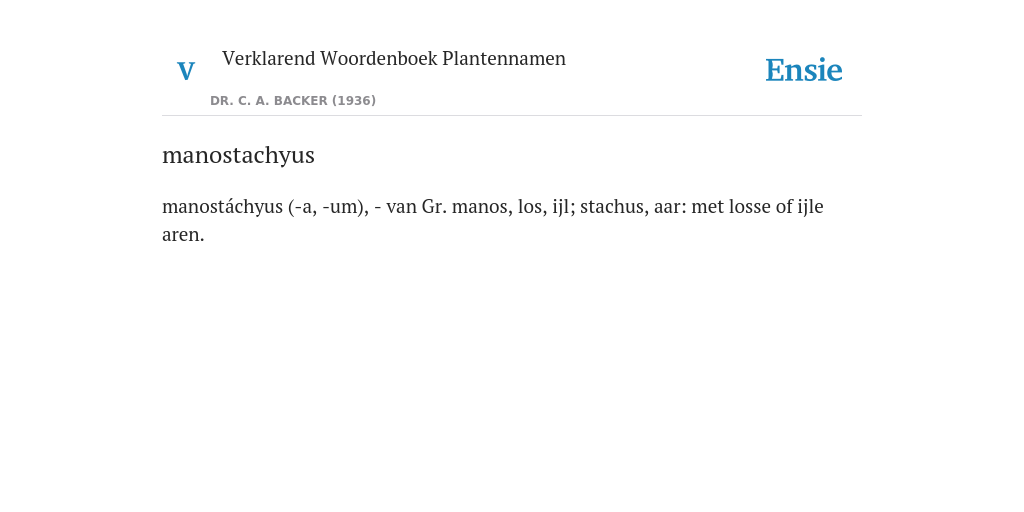This screenshot has height=512, width=1024.
Task: Click author line DR. C. A. BACKER (1936)
Action: pos(293,101)
